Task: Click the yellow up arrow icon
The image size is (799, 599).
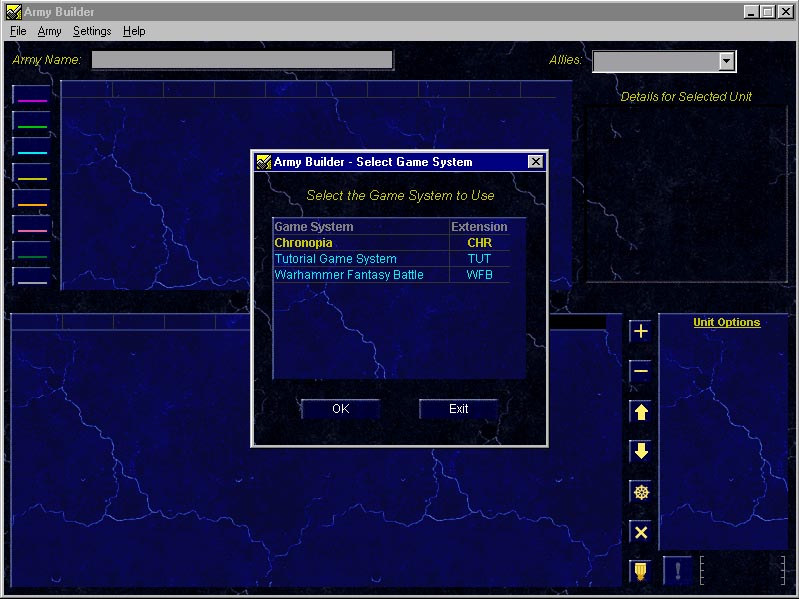Action: pyautogui.click(x=641, y=412)
